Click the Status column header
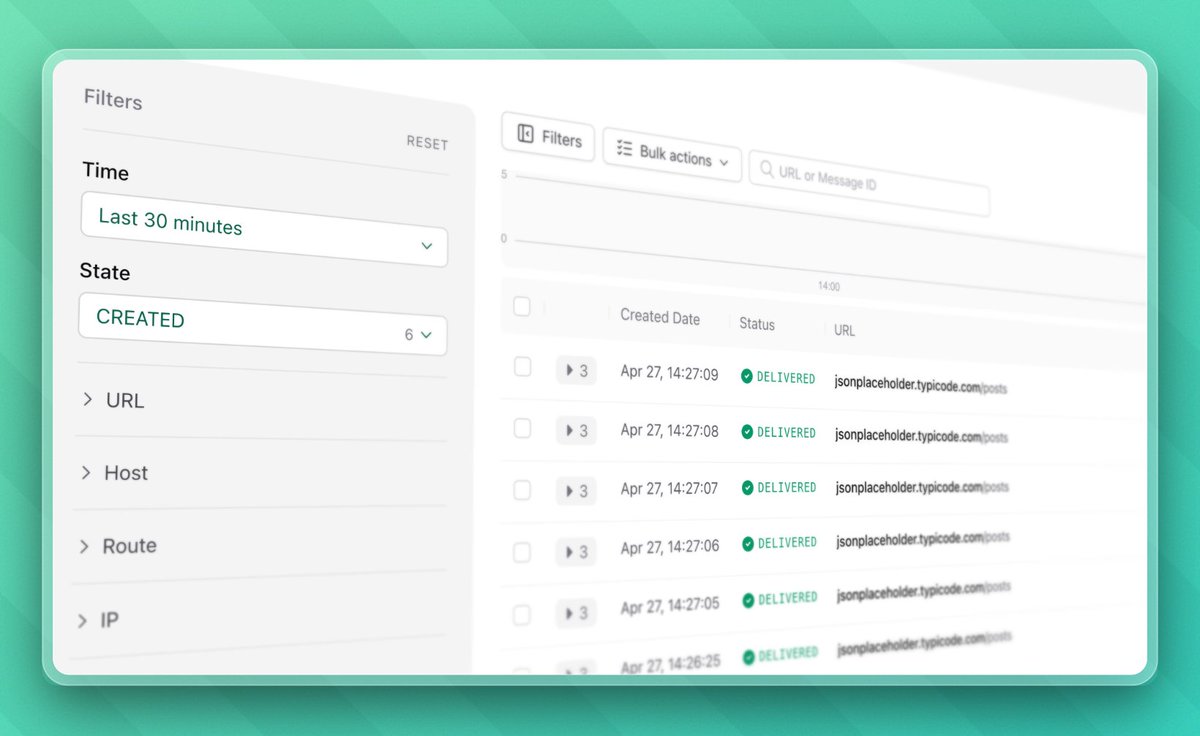 click(757, 324)
